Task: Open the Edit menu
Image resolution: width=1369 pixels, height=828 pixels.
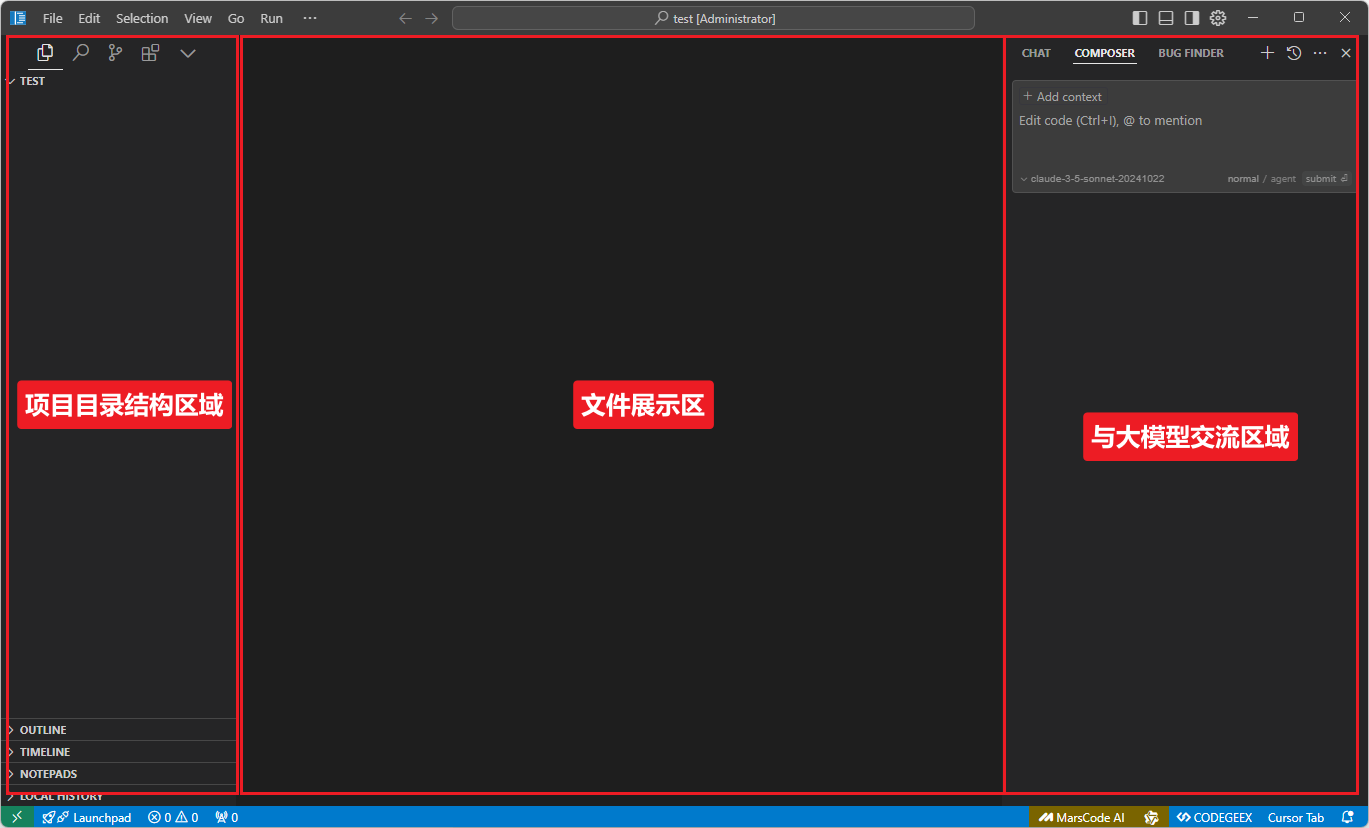Action: point(89,18)
